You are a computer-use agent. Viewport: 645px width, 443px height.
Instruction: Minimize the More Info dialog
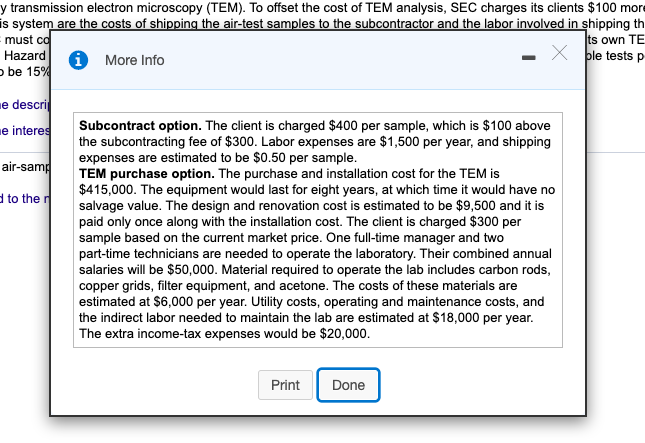(529, 58)
